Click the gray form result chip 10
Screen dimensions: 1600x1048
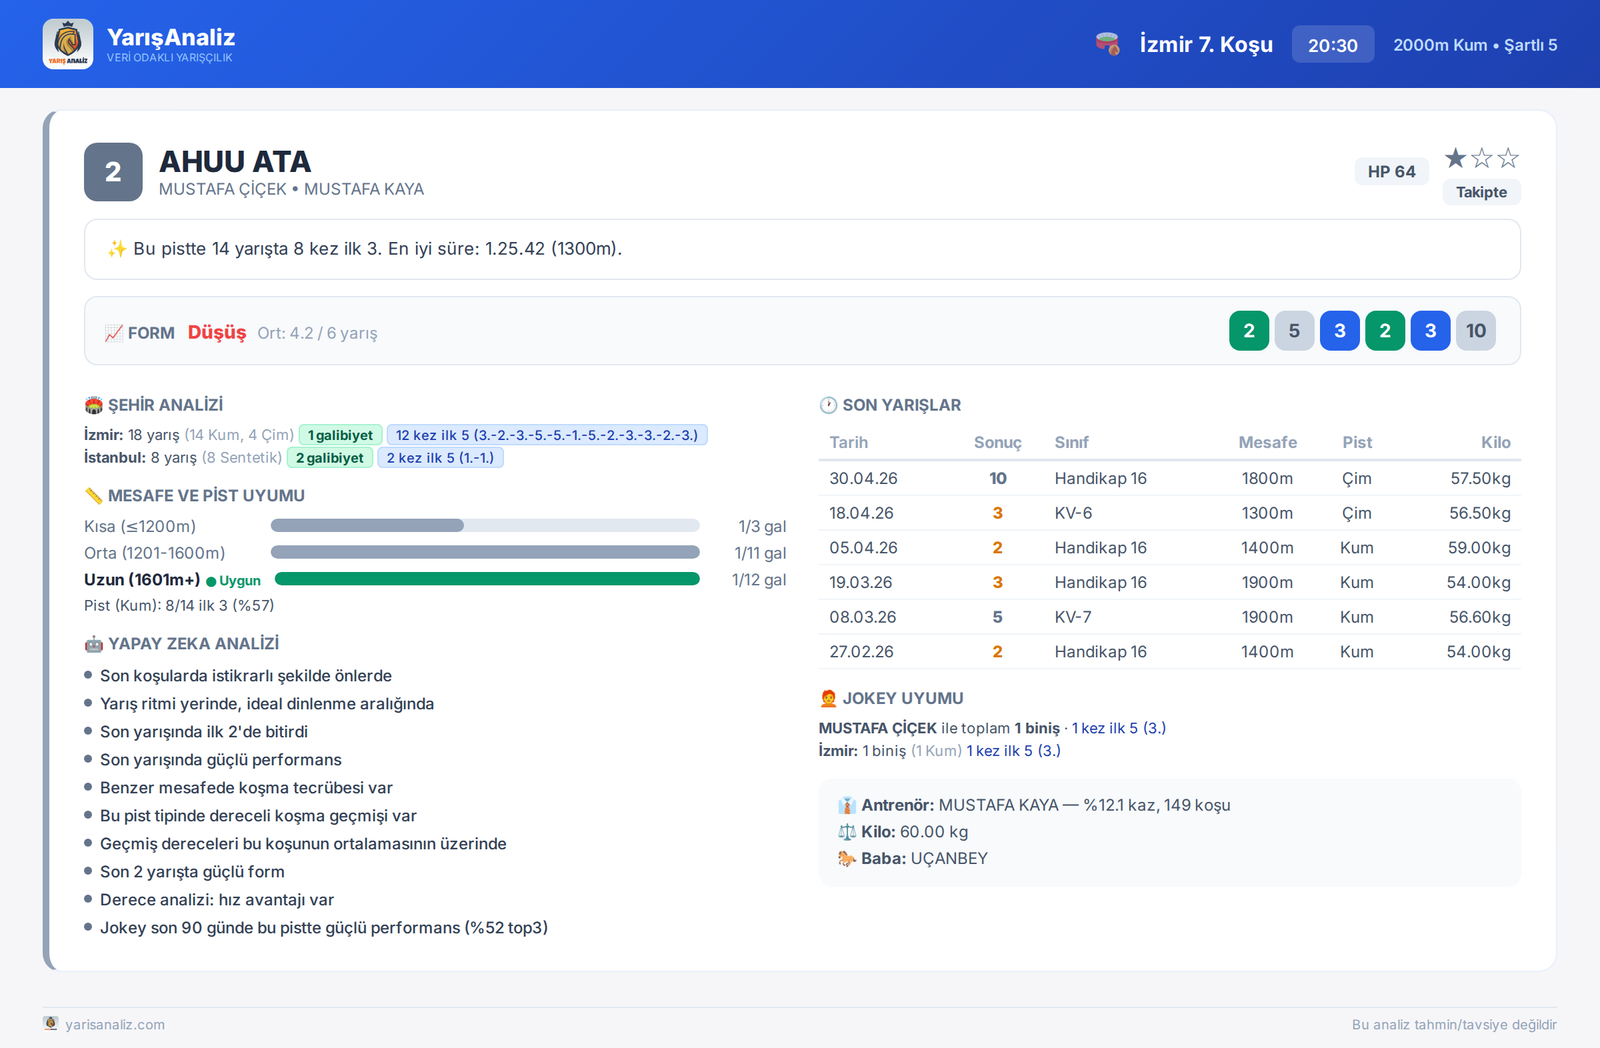[1476, 331]
